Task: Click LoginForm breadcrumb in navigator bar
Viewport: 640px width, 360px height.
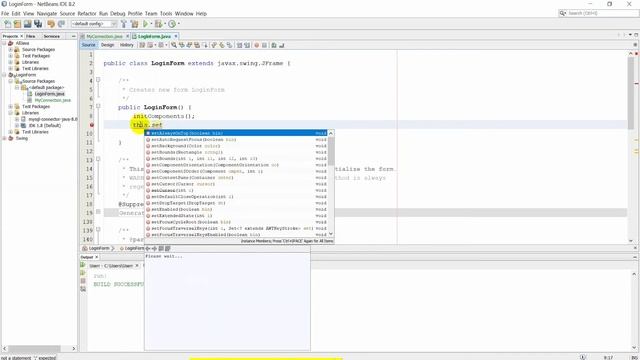Action: click(98, 248)
